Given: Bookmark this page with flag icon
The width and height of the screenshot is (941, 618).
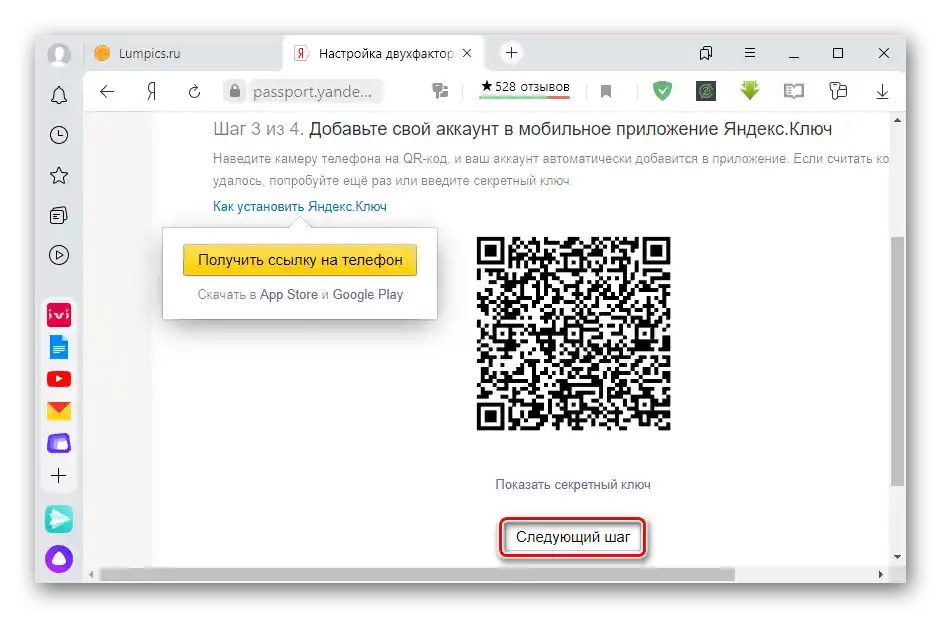Looking at the screenshot, I should [x=606, y=91].
